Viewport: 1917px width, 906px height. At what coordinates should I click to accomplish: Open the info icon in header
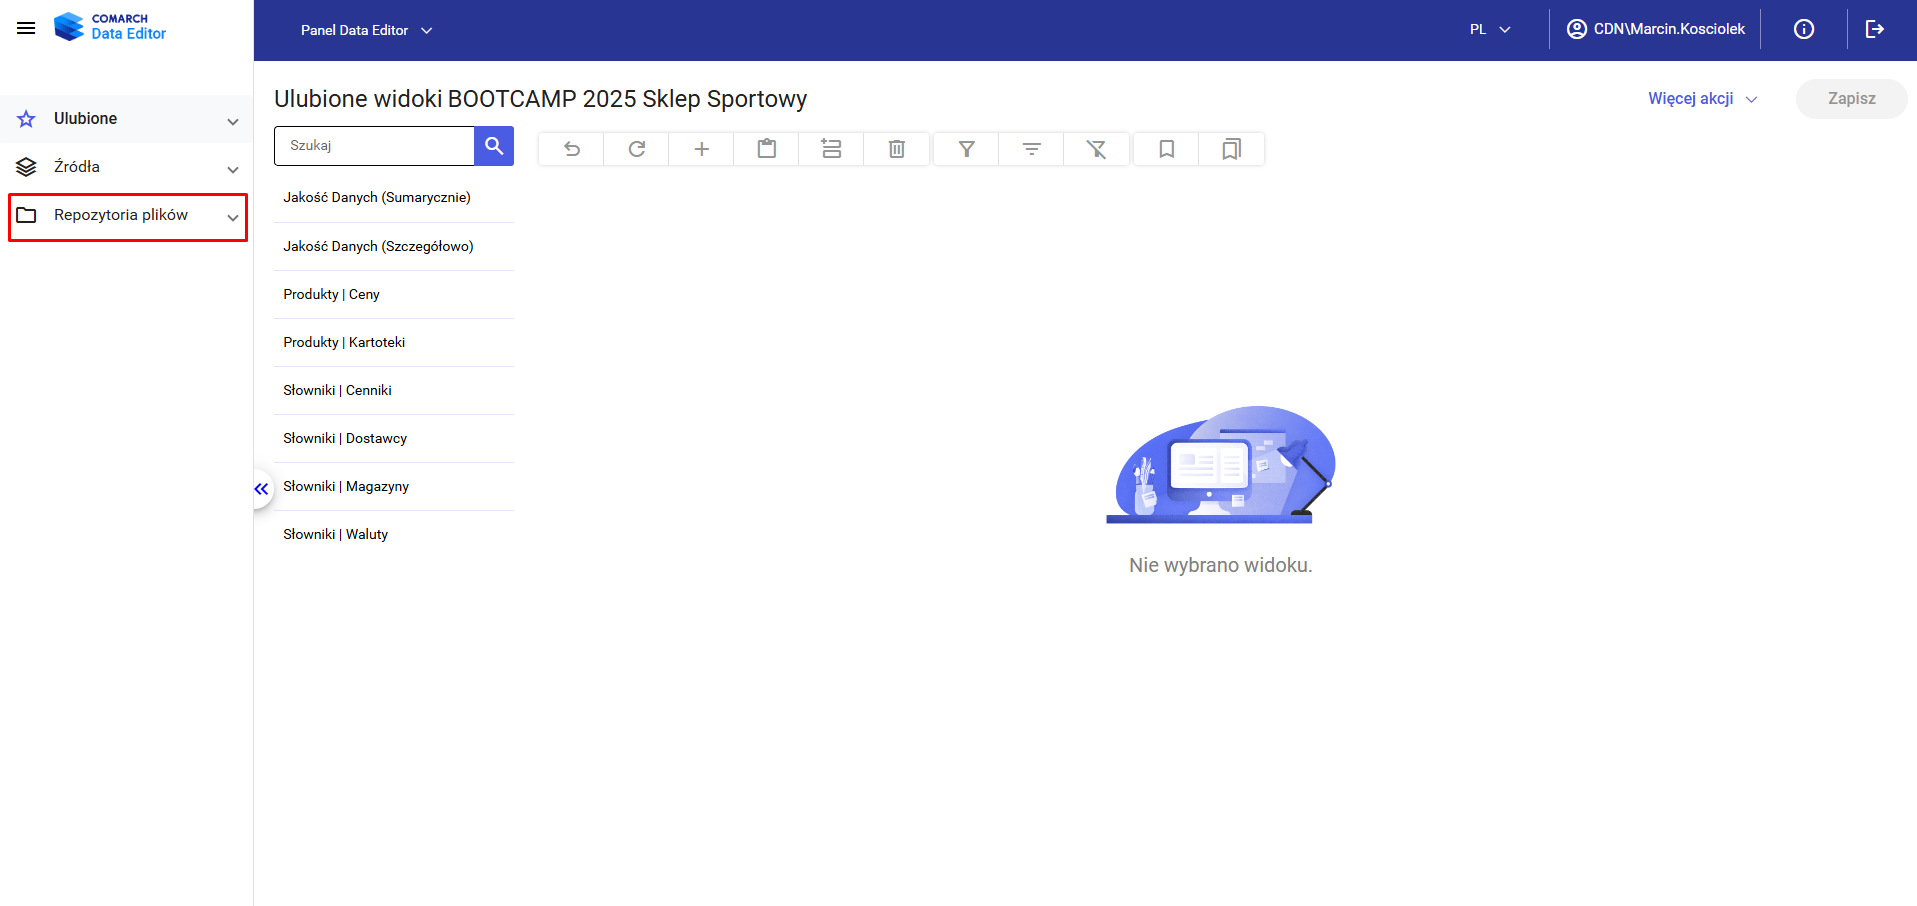(x=1804, y=29)
